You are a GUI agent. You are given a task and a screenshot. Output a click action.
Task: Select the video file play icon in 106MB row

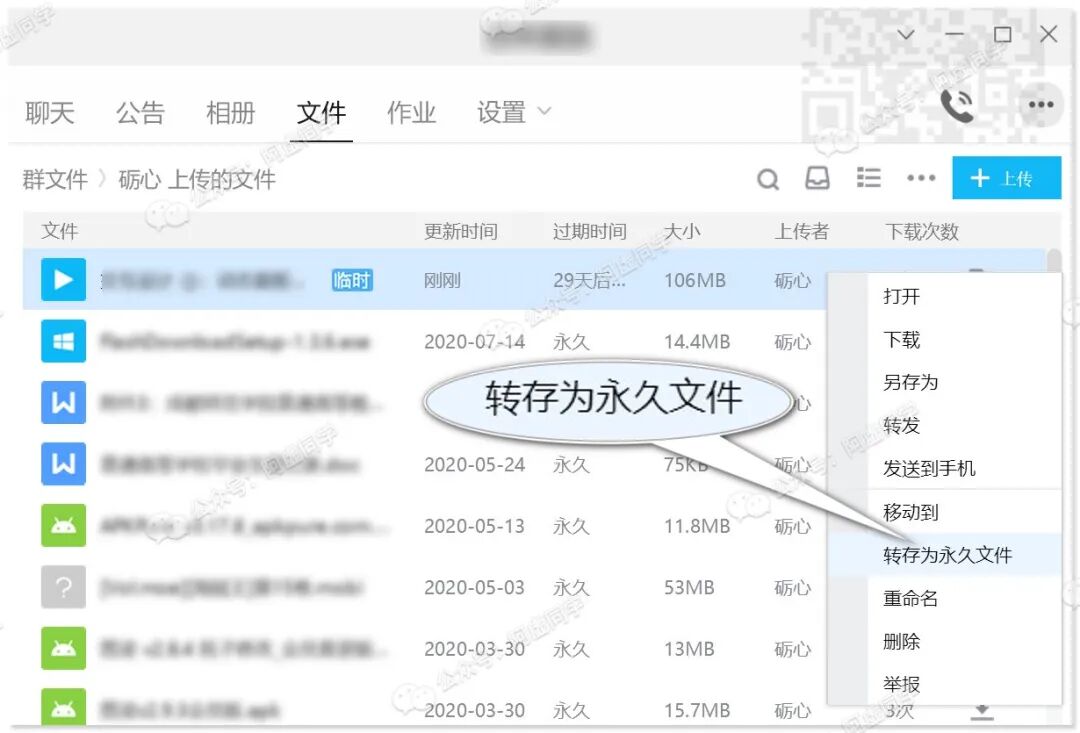pyautogui.click(x=63, y=280)
